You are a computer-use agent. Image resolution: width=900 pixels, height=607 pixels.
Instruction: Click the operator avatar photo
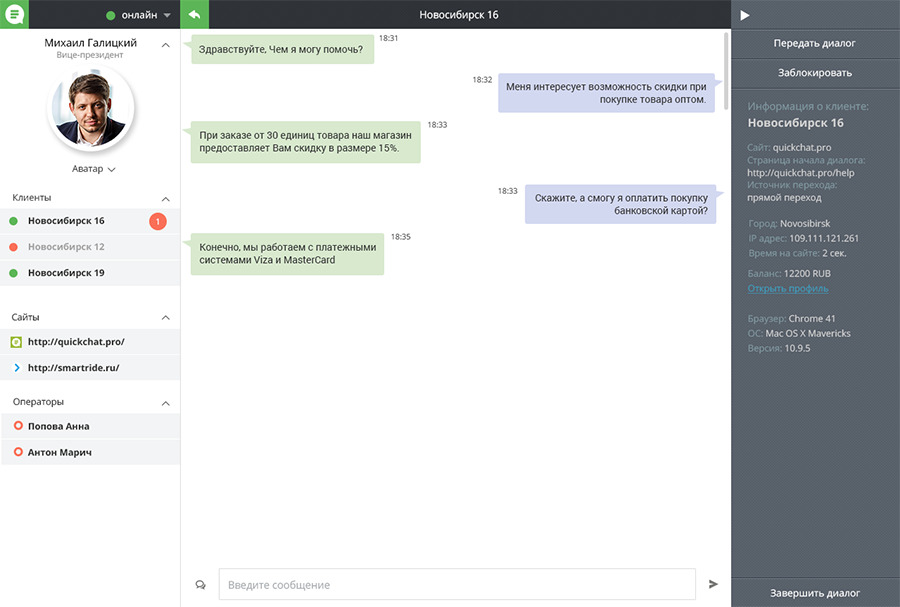pos(90,108)
